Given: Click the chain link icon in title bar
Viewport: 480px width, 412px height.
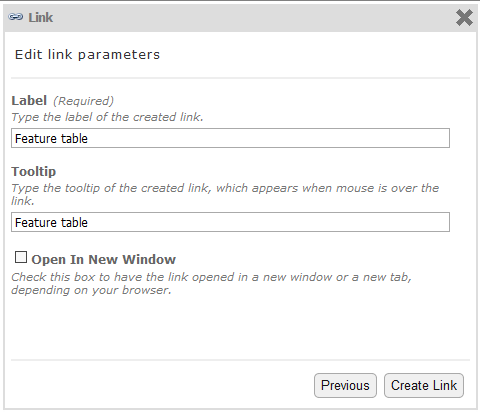Looking at the screenshot, I should (x=16, y=17).
